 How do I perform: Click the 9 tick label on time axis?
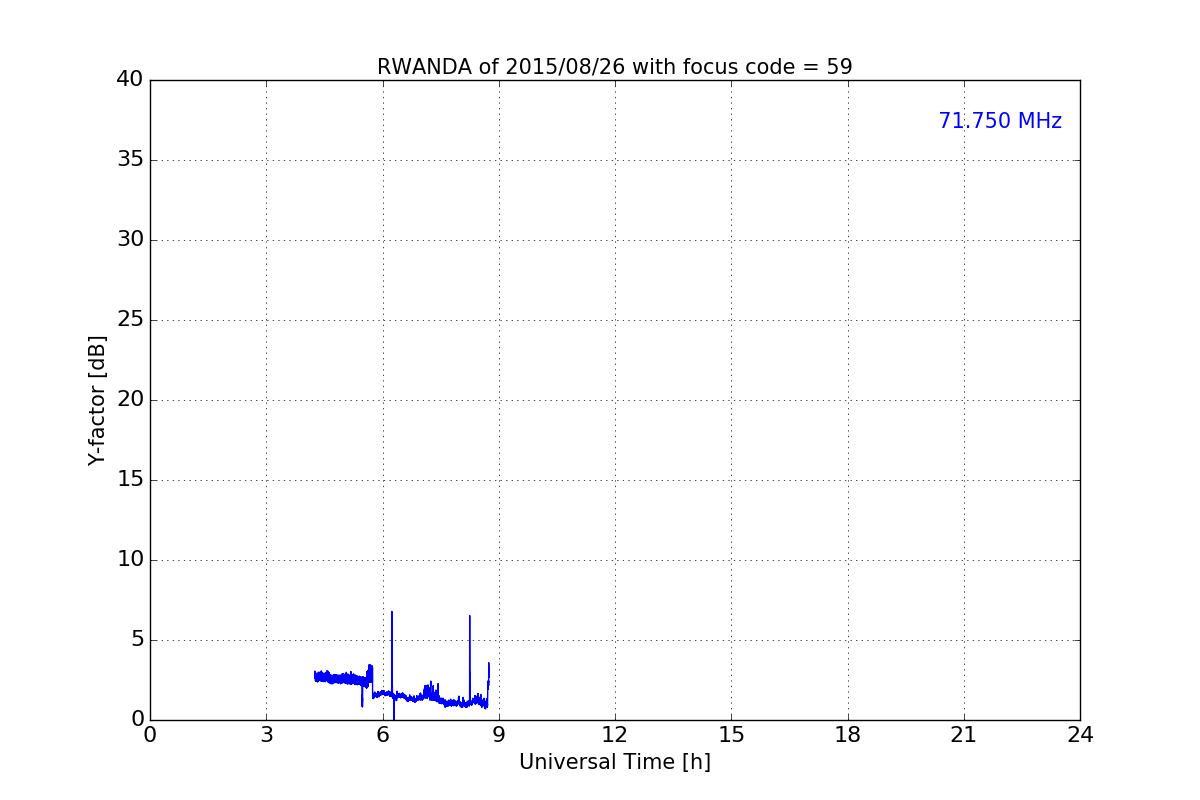499,735
